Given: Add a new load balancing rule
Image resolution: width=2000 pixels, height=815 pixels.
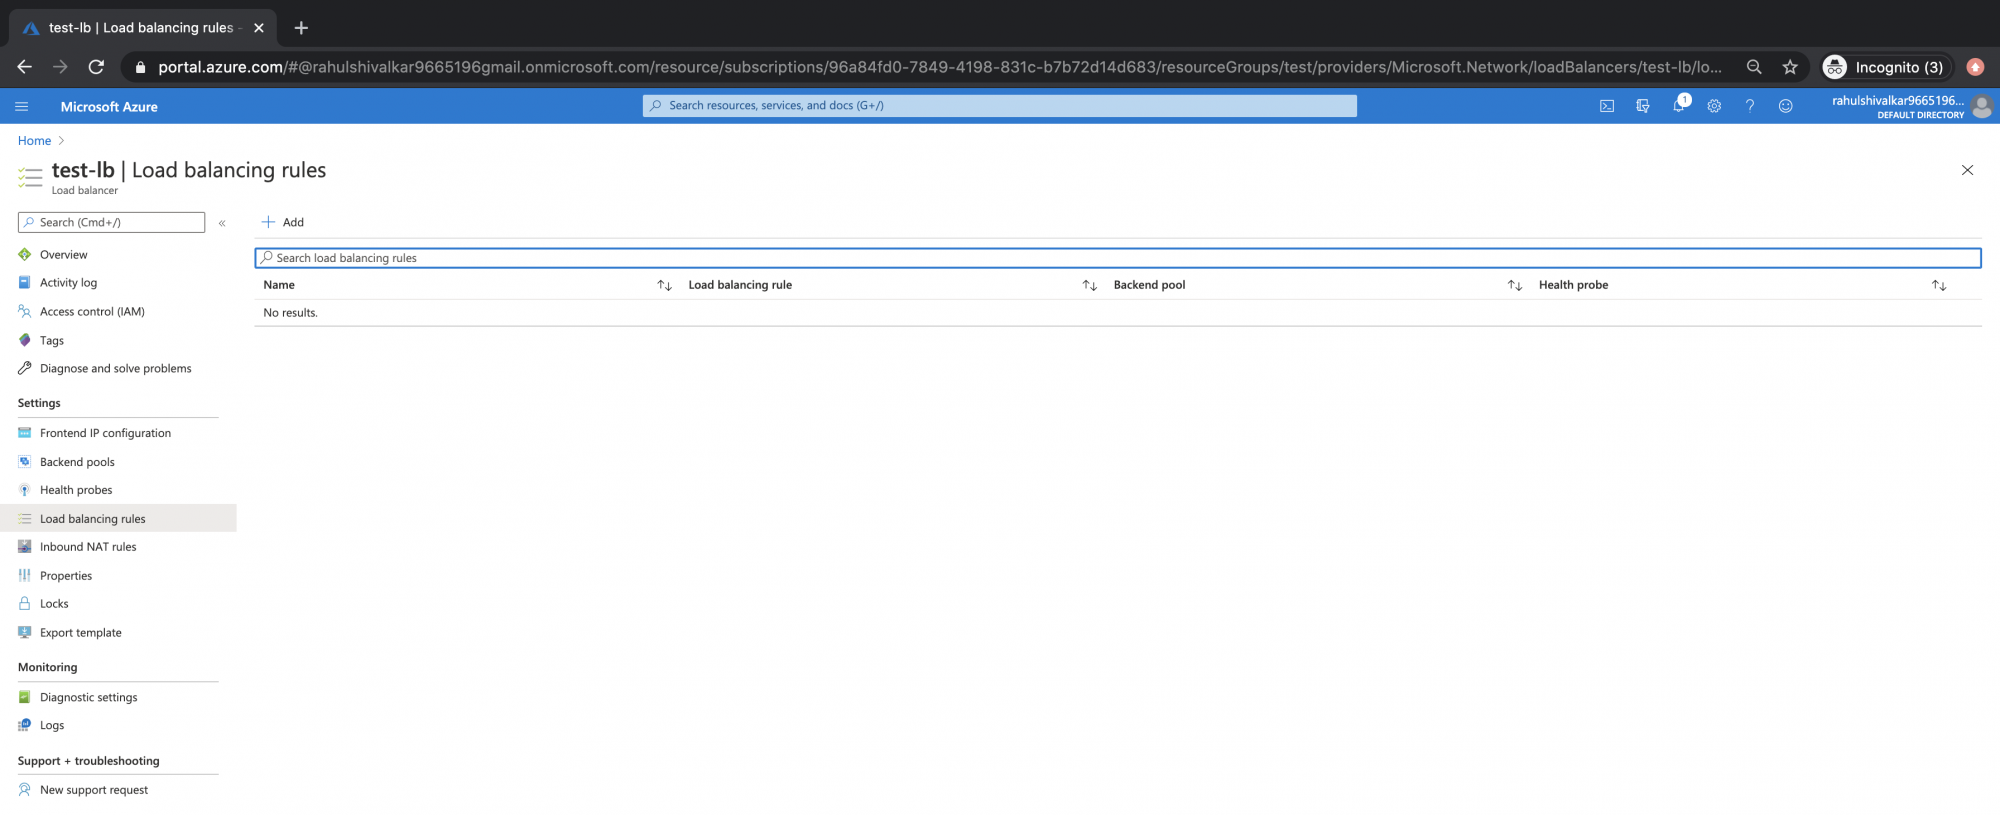Looking at the screenshot, I should [283, 222].
